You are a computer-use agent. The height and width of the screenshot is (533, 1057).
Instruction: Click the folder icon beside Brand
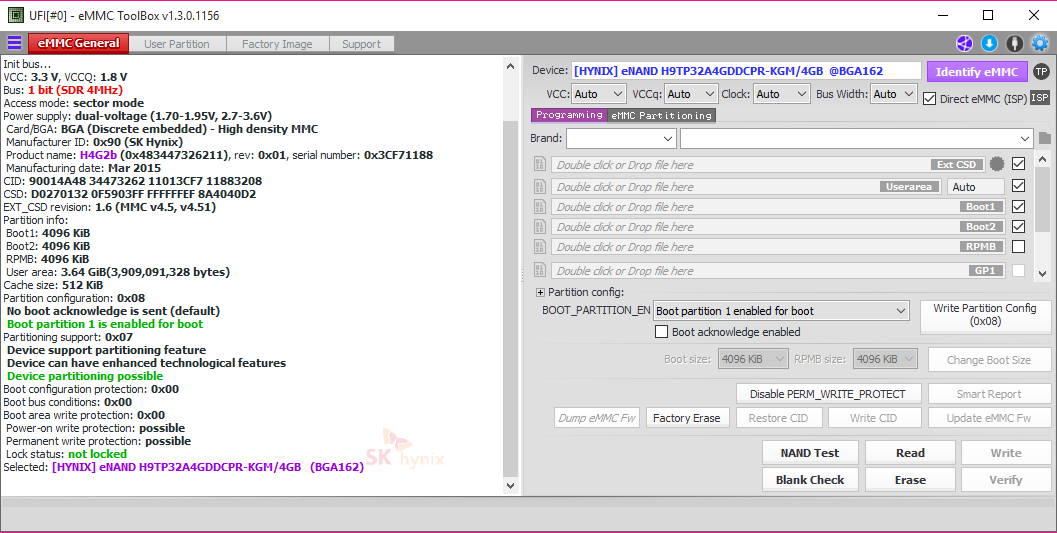click(1045, 138)
